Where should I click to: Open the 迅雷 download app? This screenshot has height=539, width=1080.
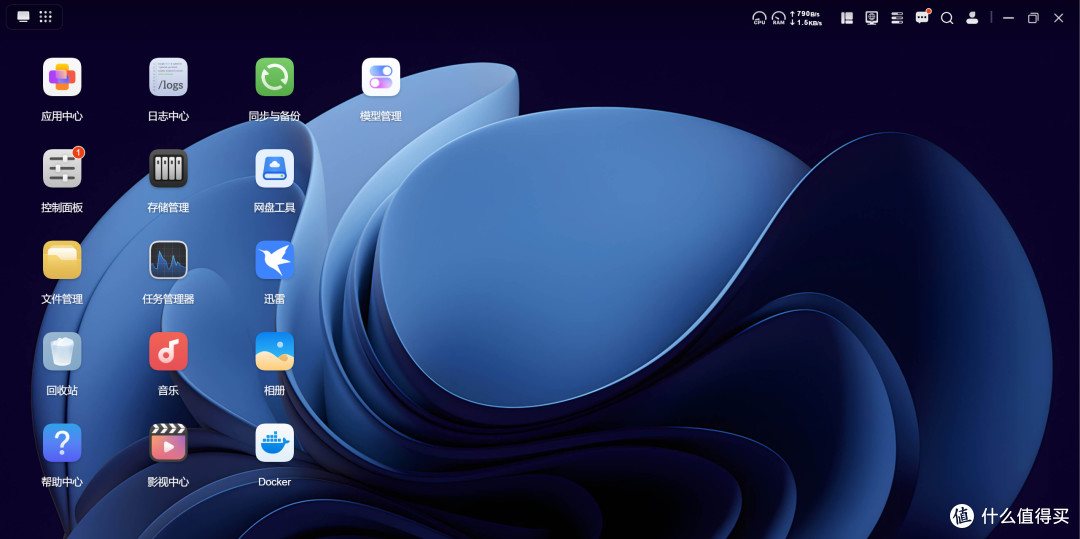click(x=274, y=260)
